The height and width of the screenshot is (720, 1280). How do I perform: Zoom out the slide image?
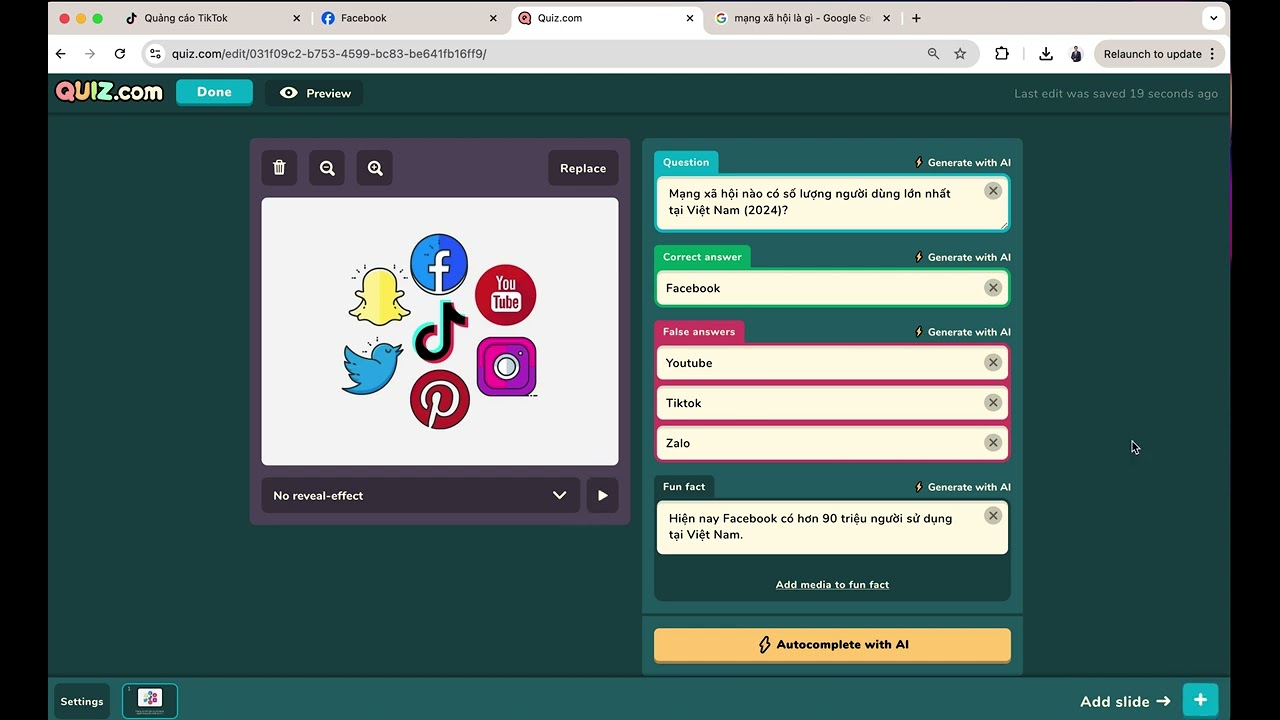click(x=327, y=168)
